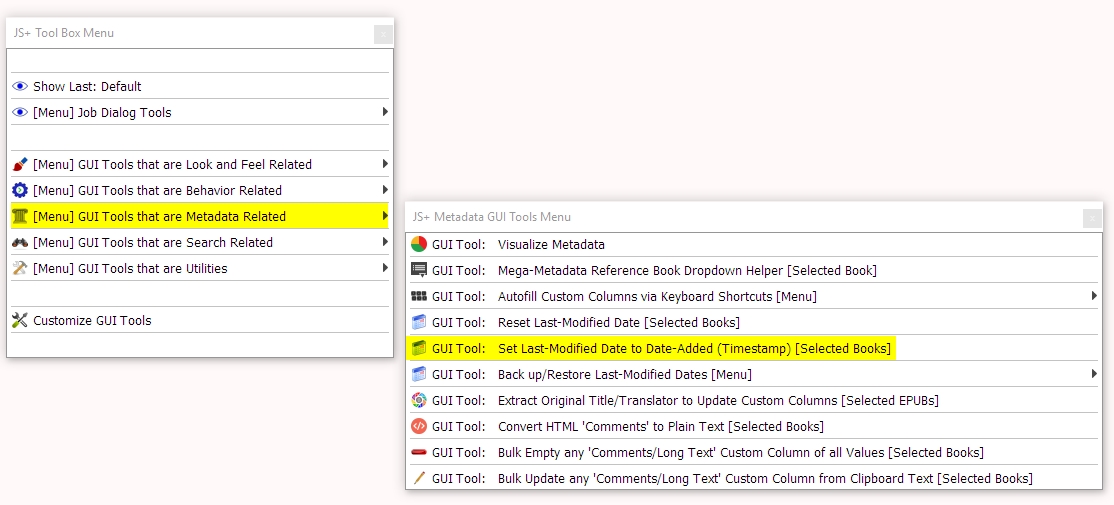The image size is (1114, 505).
Task: Expand the Back up/Restore Last-Modified Dates arrow
Action: pos(1094,374)
